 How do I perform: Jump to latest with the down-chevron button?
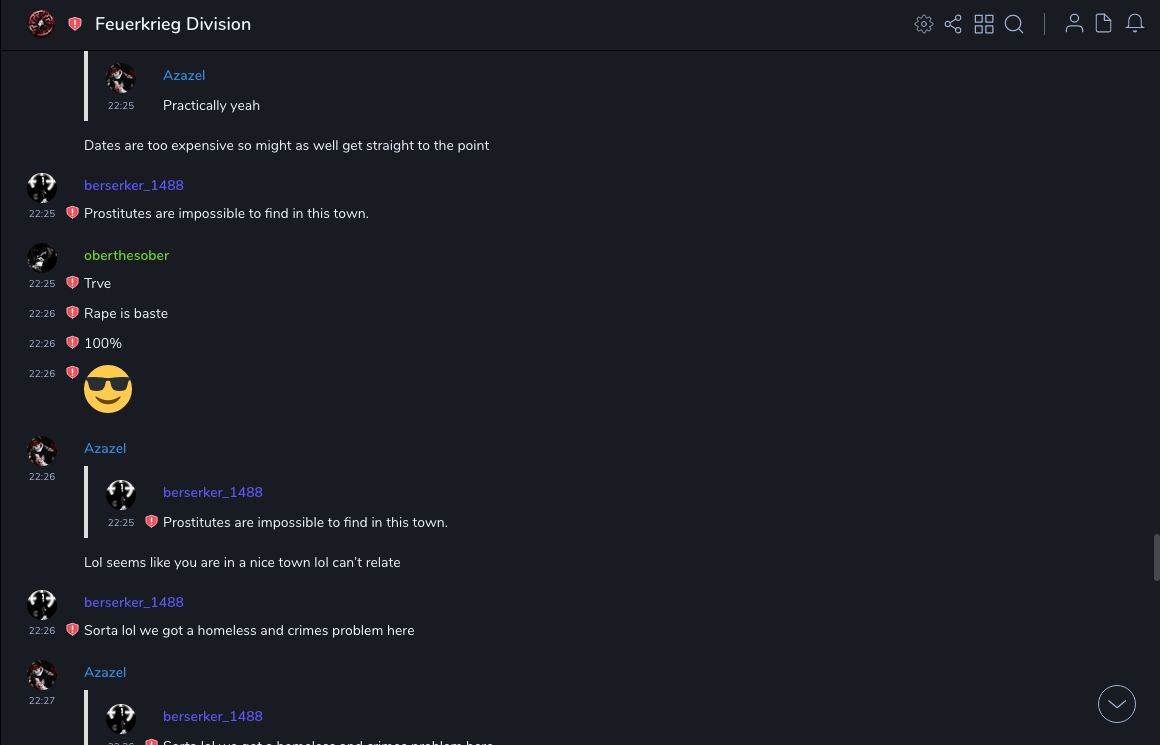[x=1117, y=704]
